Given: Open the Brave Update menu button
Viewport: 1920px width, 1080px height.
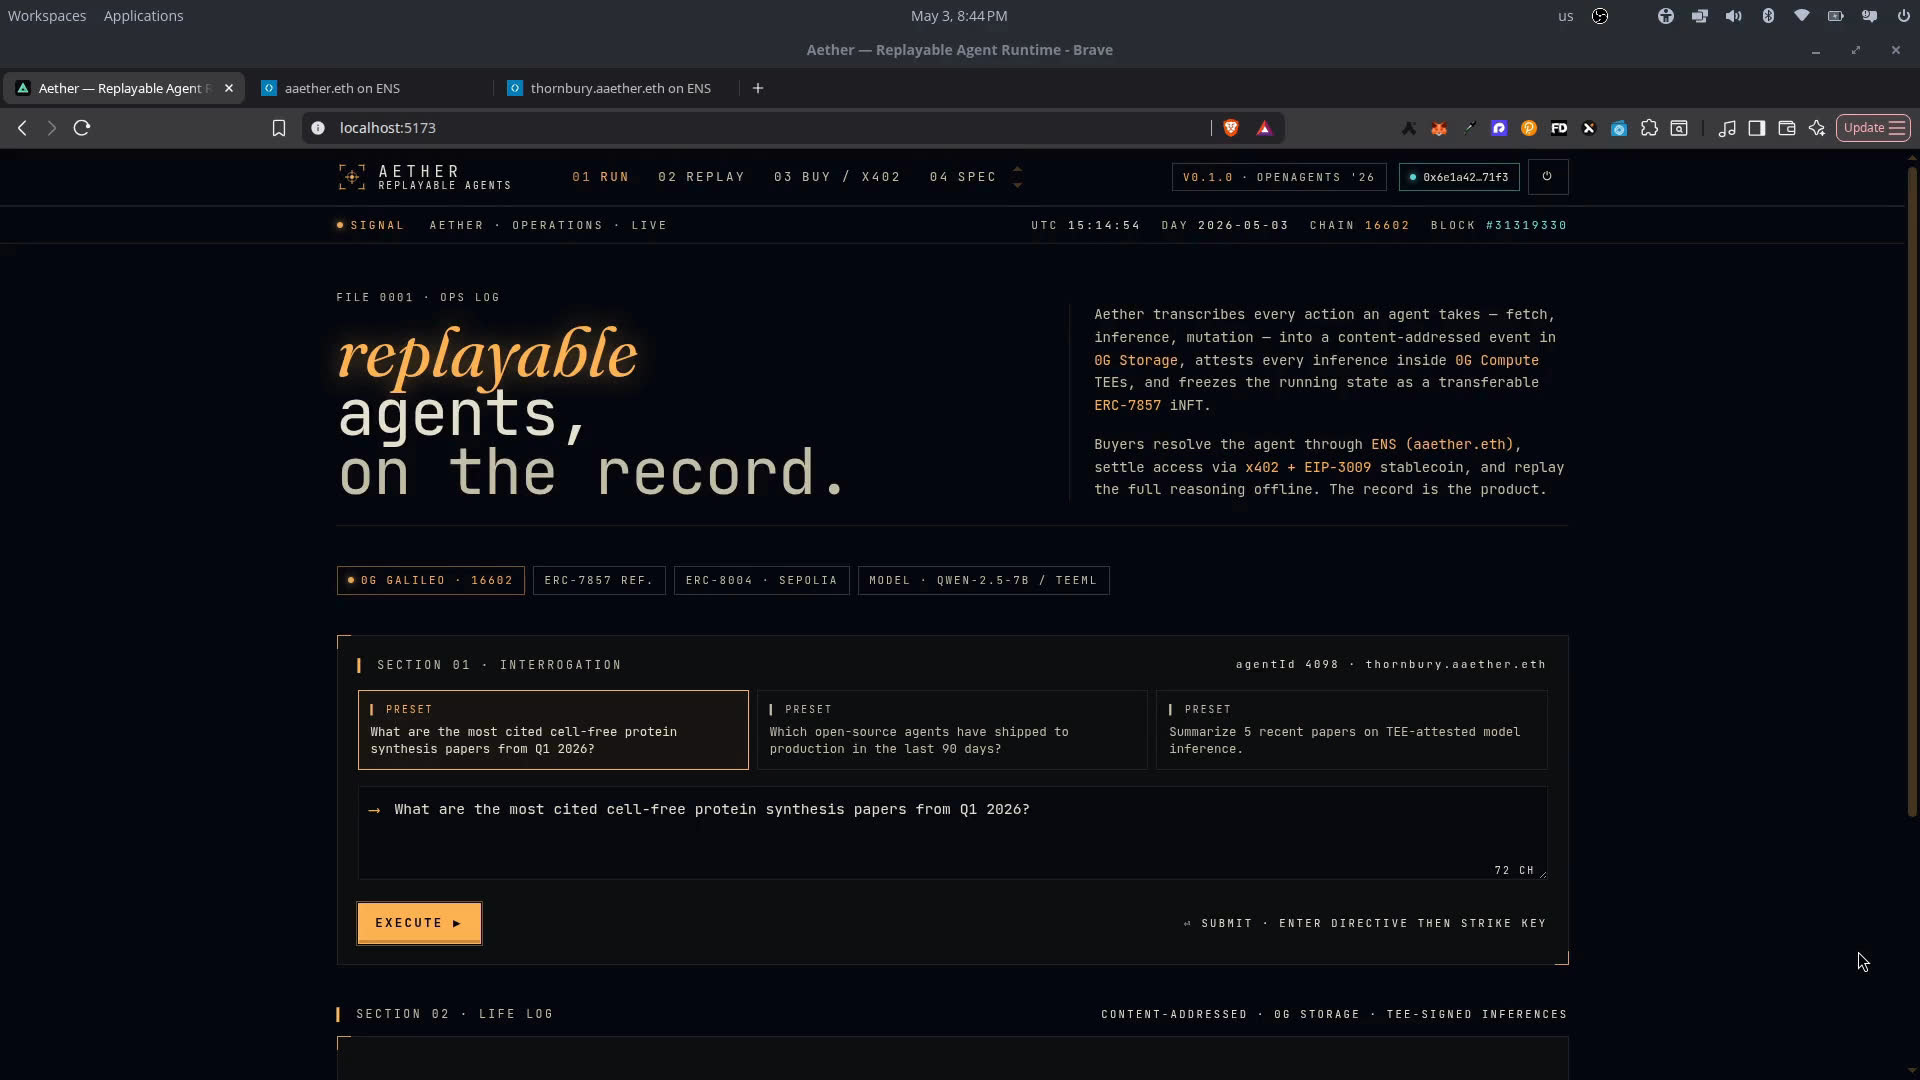Looking at the screenshot, I should 1873,128.
